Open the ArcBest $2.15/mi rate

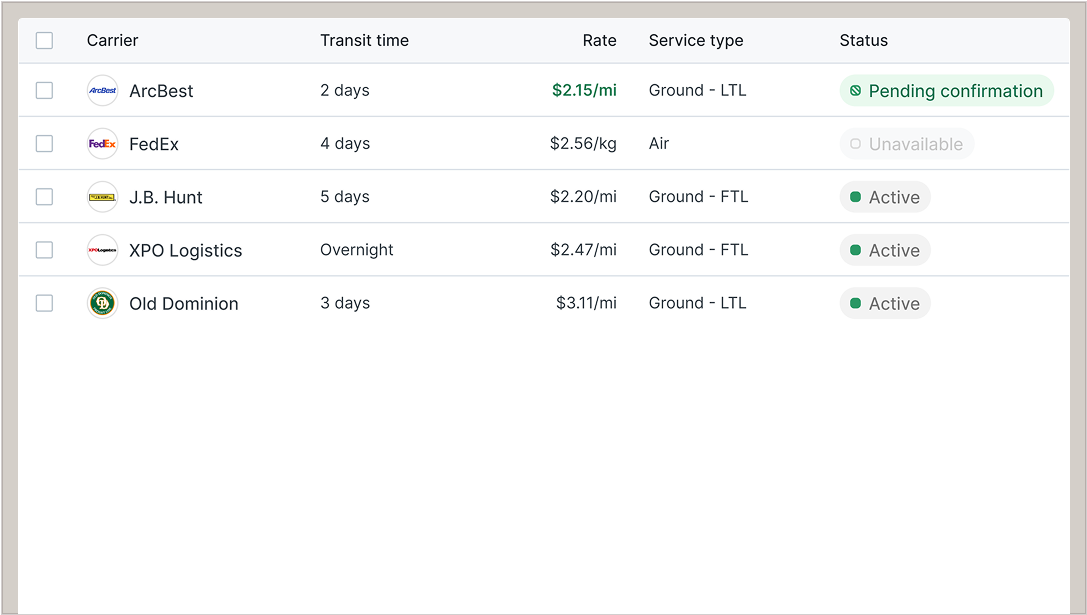(584, 90)
